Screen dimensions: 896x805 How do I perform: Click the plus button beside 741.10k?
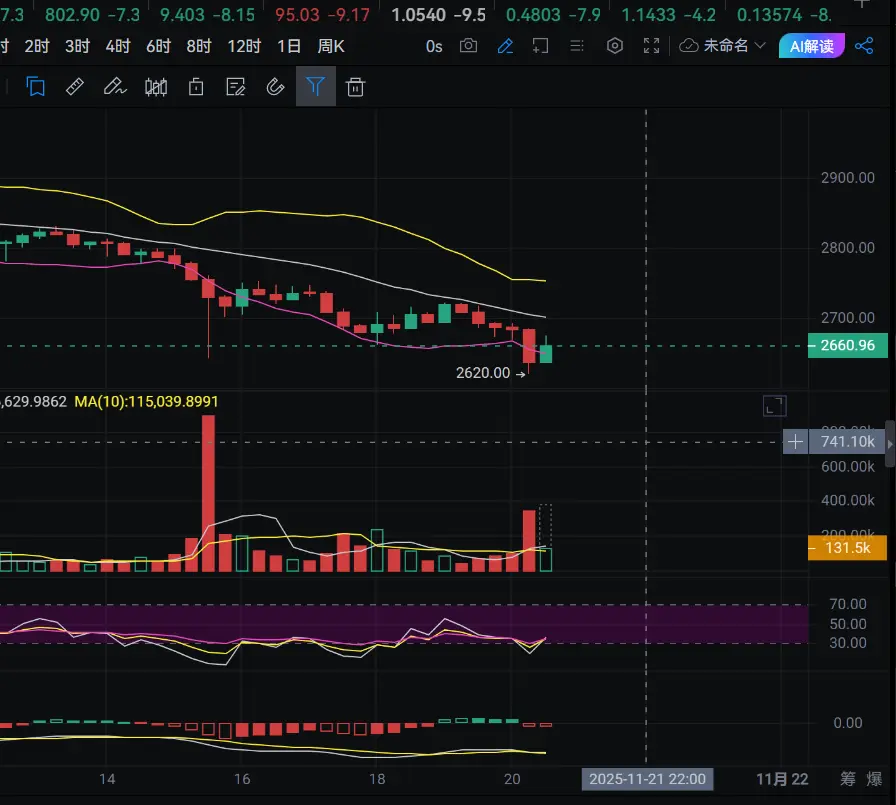pyautogui.click(x=795, y=441)
